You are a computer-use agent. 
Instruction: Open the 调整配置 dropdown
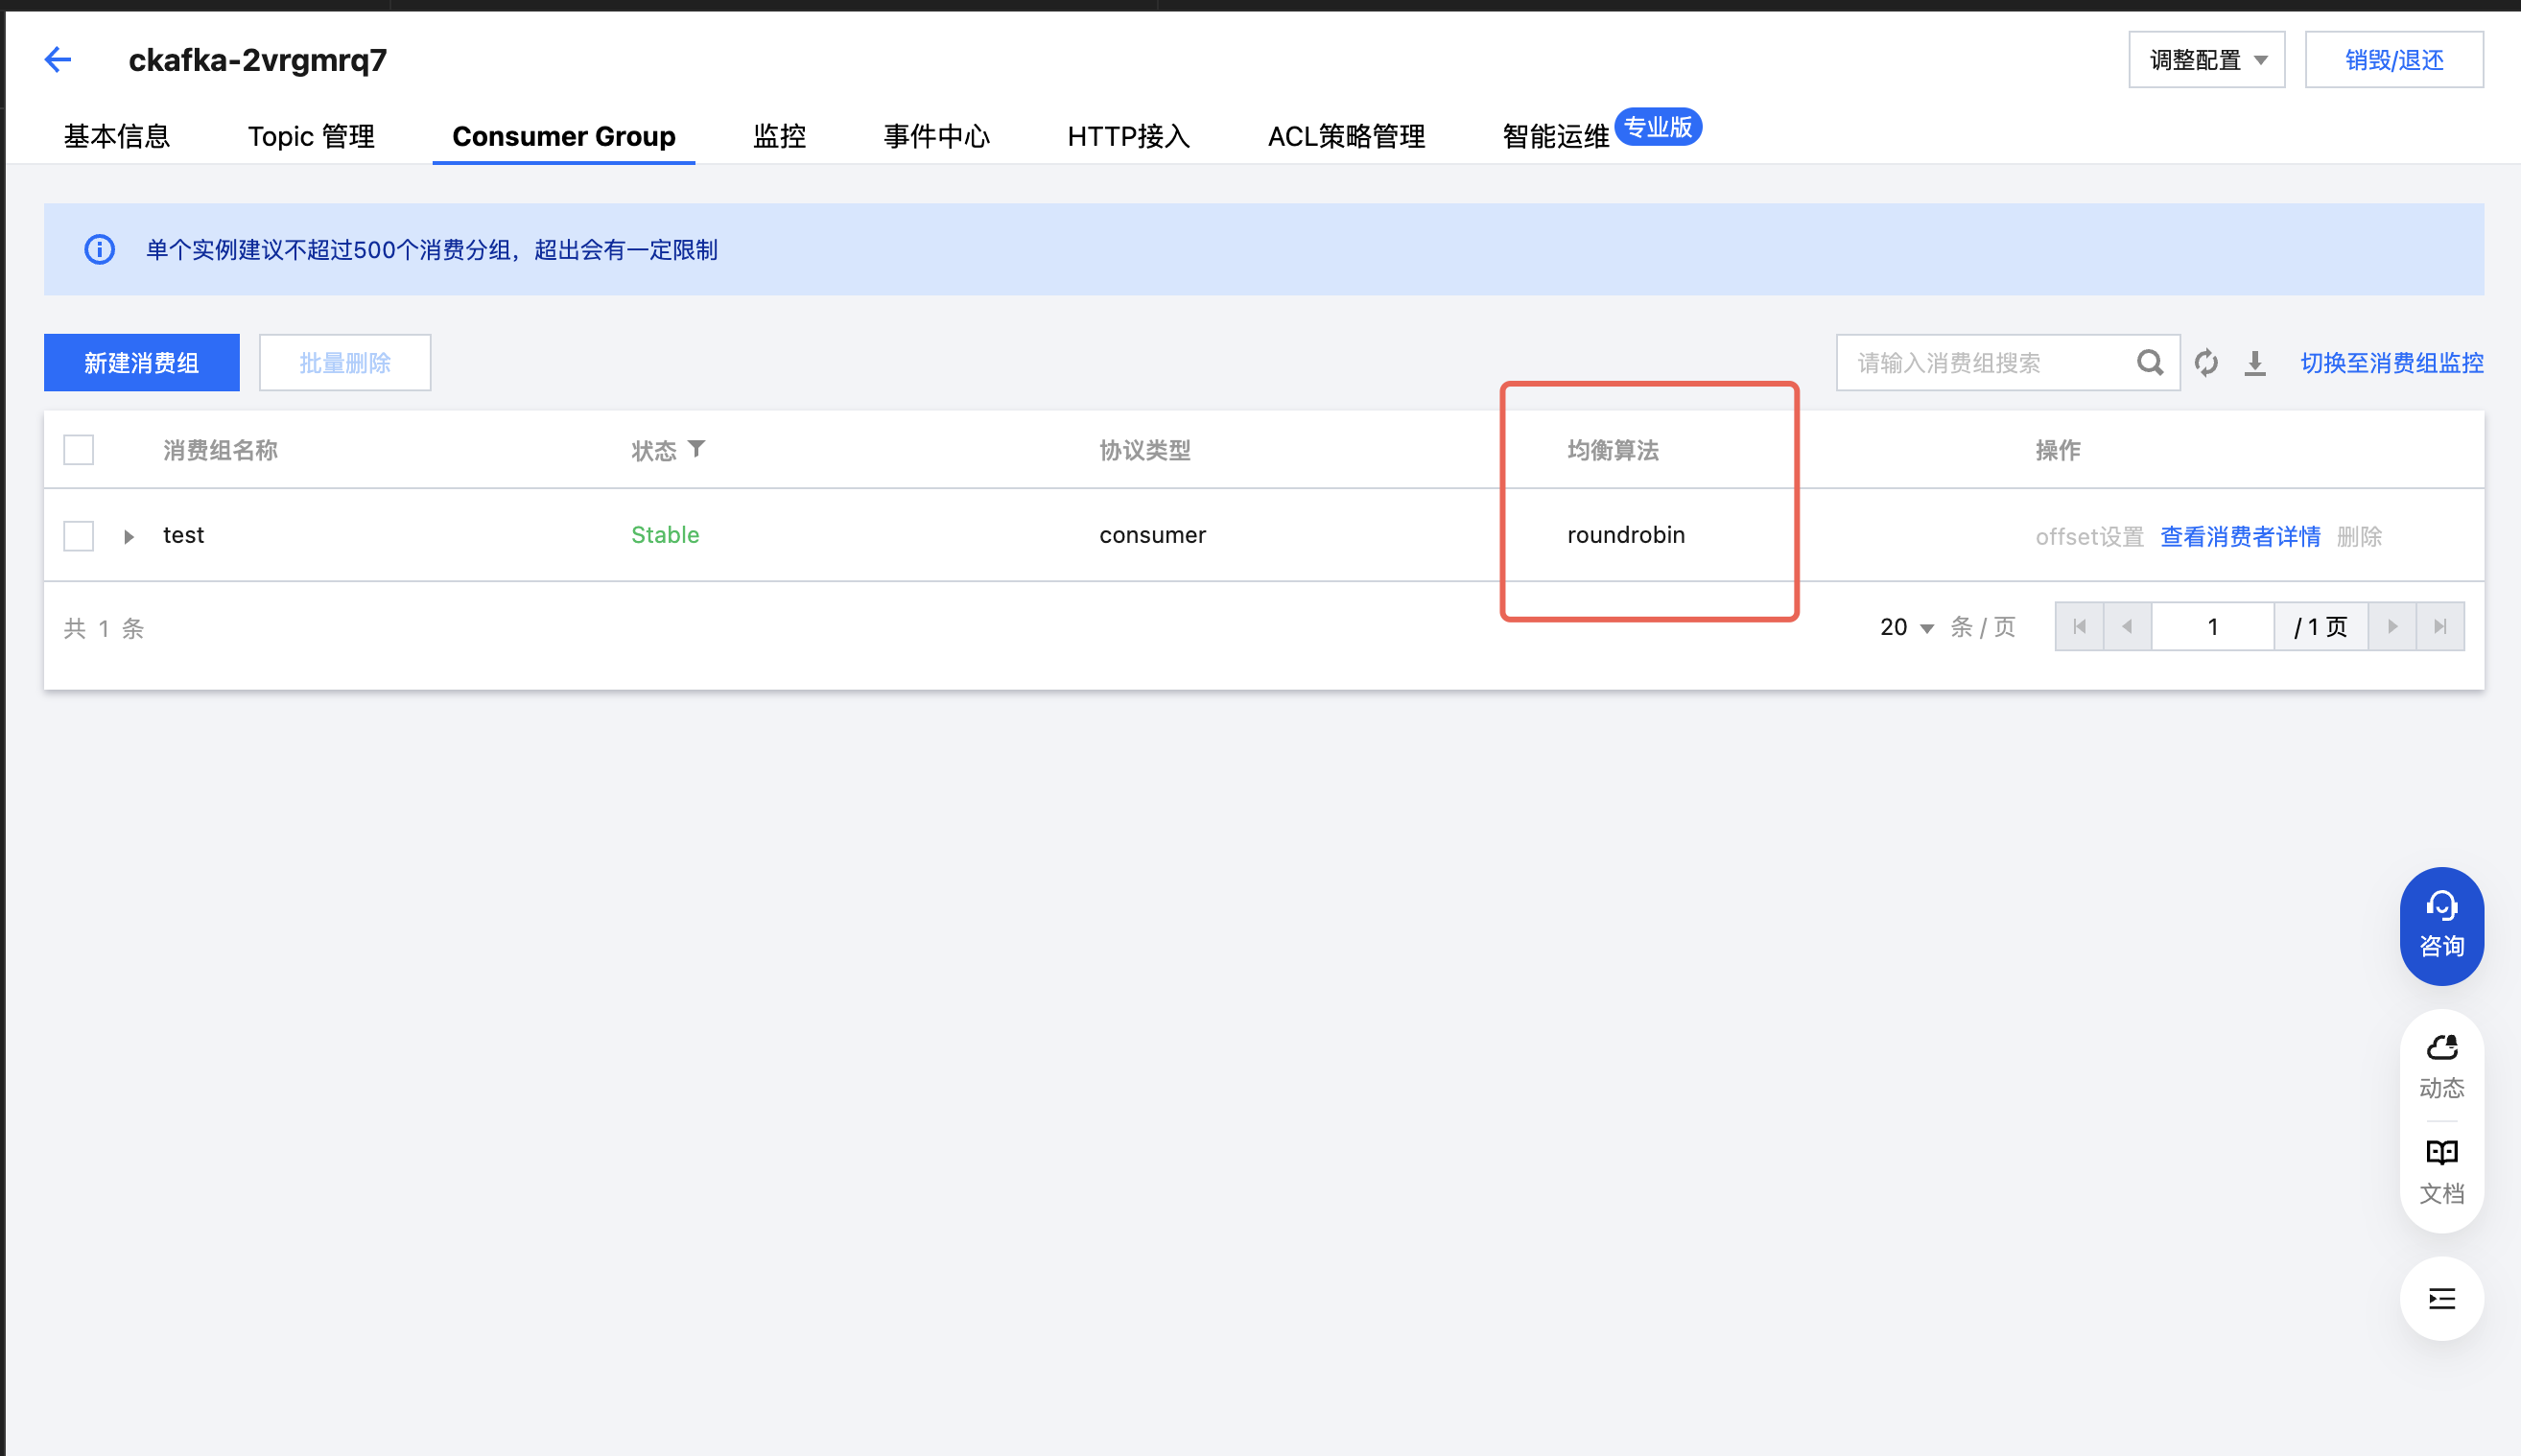pos(2206,60)
